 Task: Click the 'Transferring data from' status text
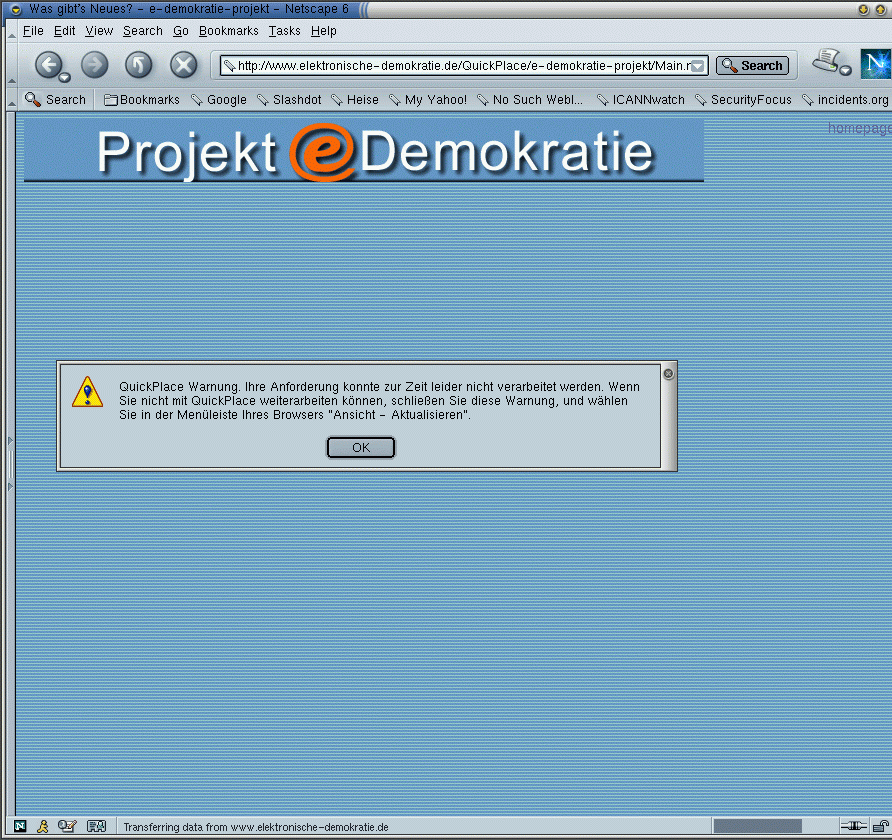(256, 827)
